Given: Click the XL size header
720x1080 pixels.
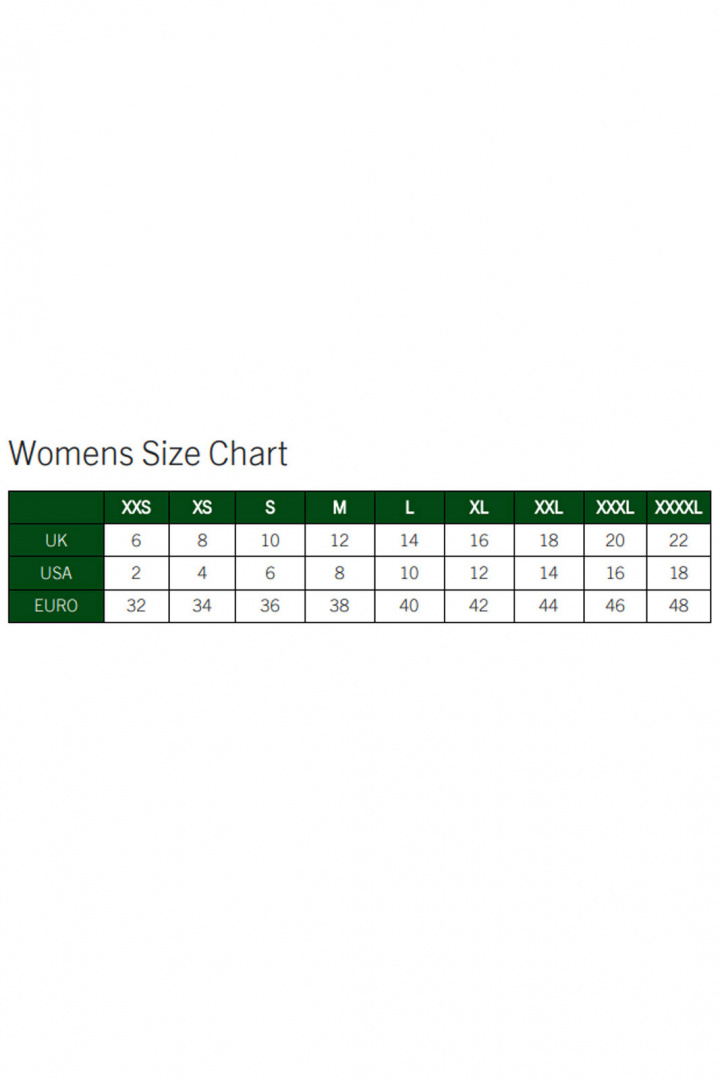Looking at the screenshot, I should [x=479, y=508].
